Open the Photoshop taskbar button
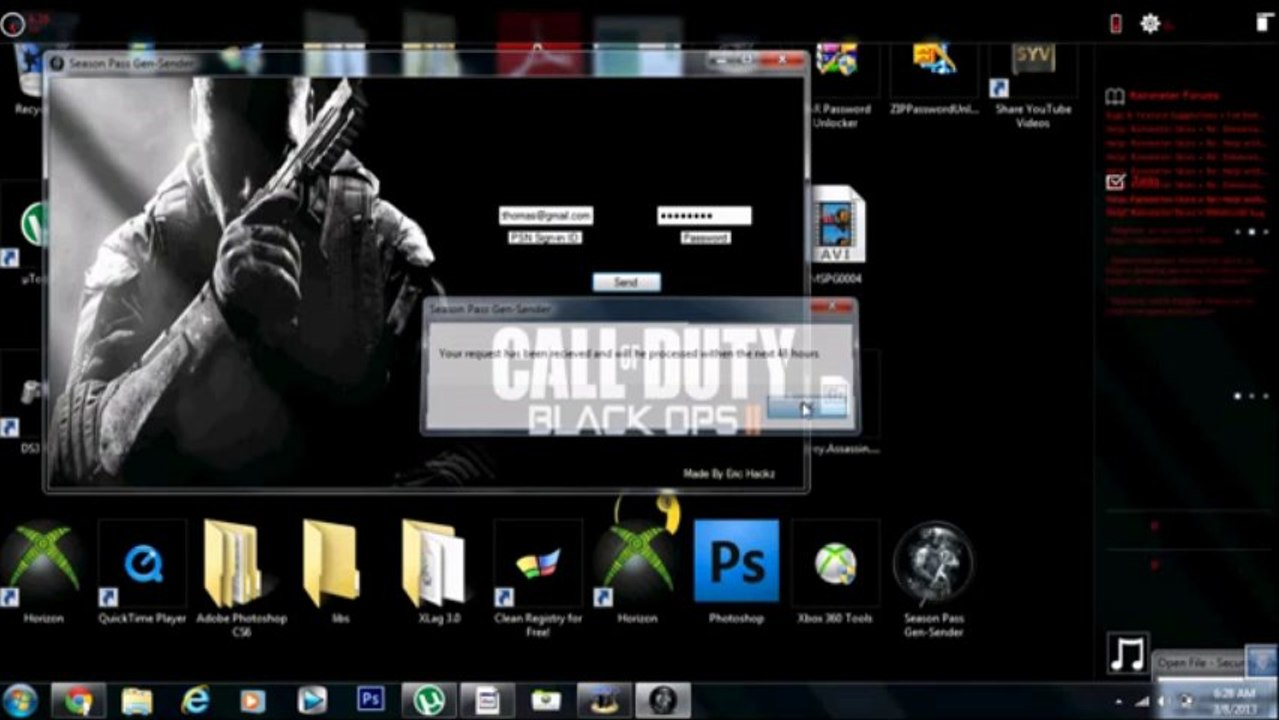The height and width of the screenshot is (720, 1279). coord(371,699)
